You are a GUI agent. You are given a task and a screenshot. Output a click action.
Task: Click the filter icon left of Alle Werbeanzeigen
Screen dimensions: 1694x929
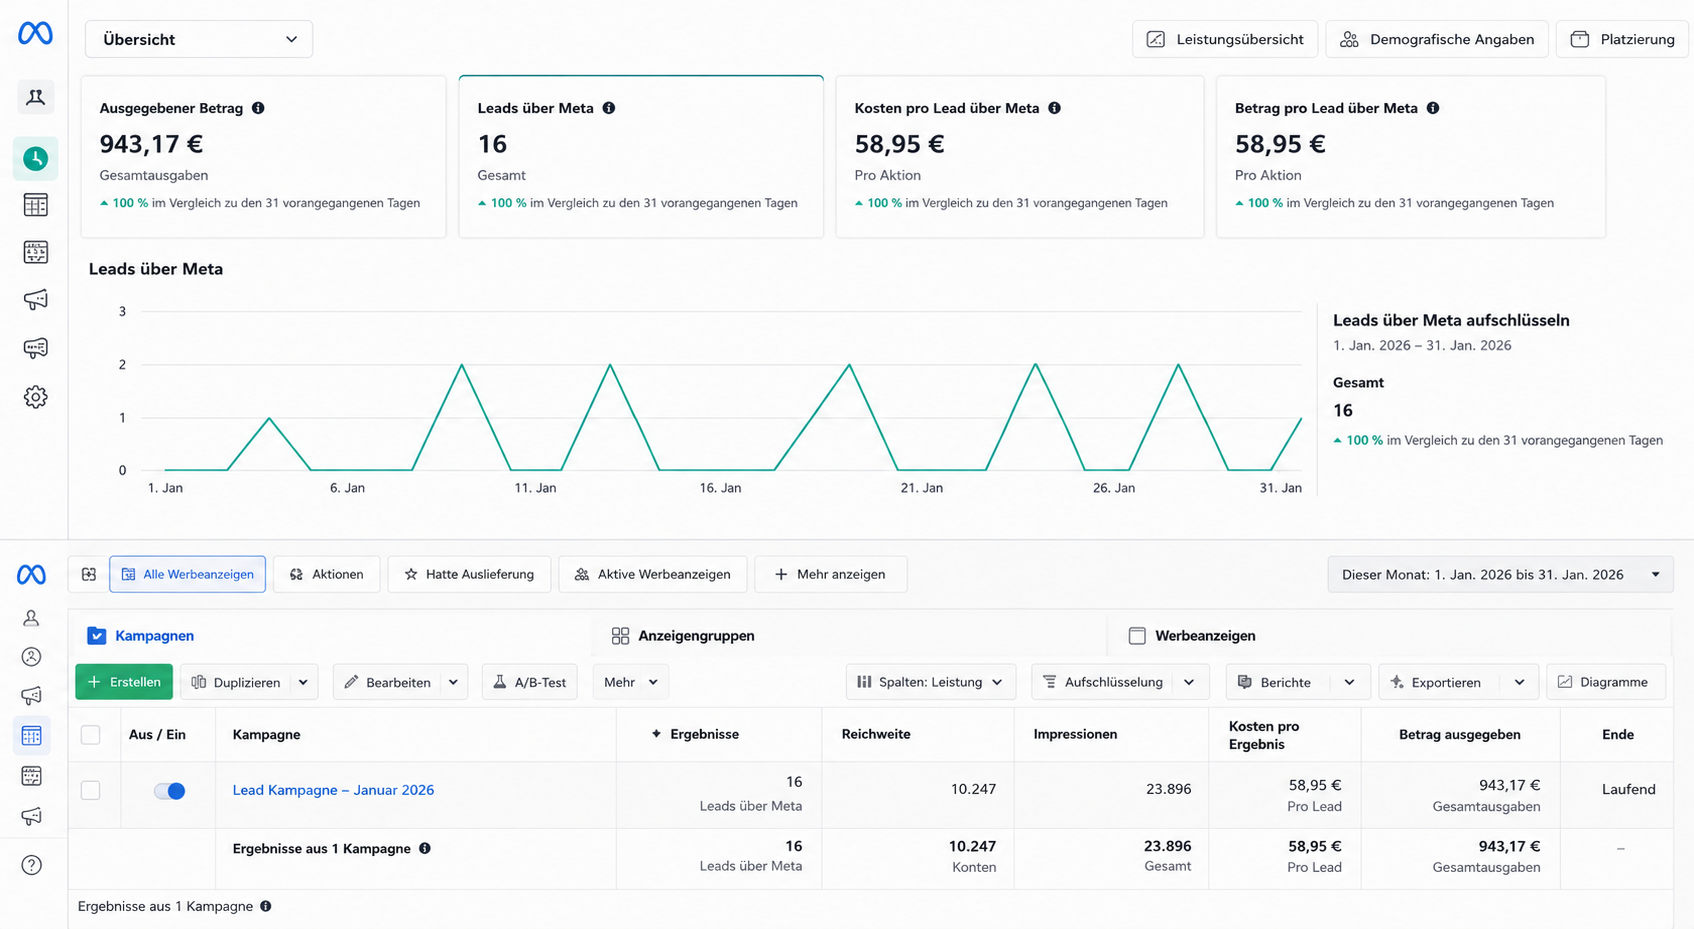click(x=89, y=574)
